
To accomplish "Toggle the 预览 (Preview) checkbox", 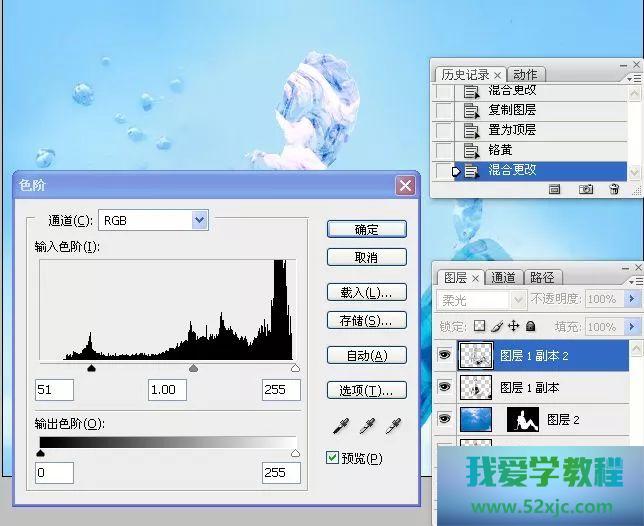I will click(333, 458).
